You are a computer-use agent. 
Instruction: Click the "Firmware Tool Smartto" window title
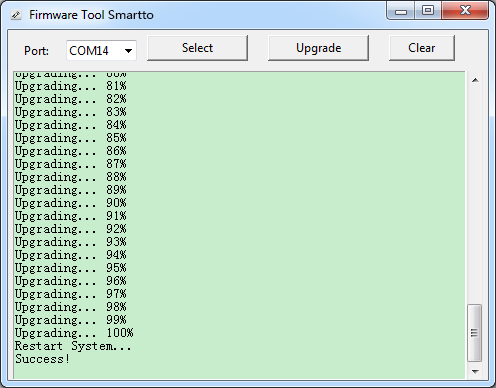[91, 15]
